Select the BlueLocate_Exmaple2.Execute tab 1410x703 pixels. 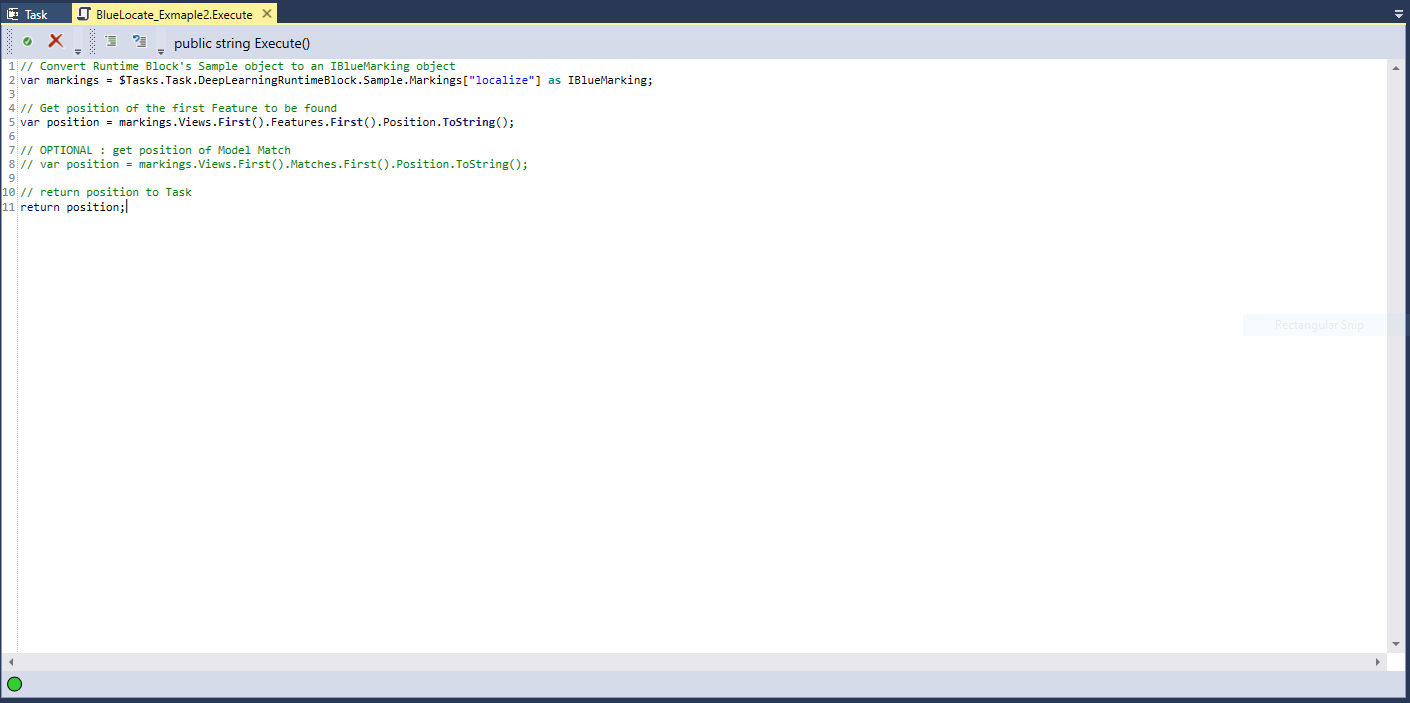click(x=174, y=15)
